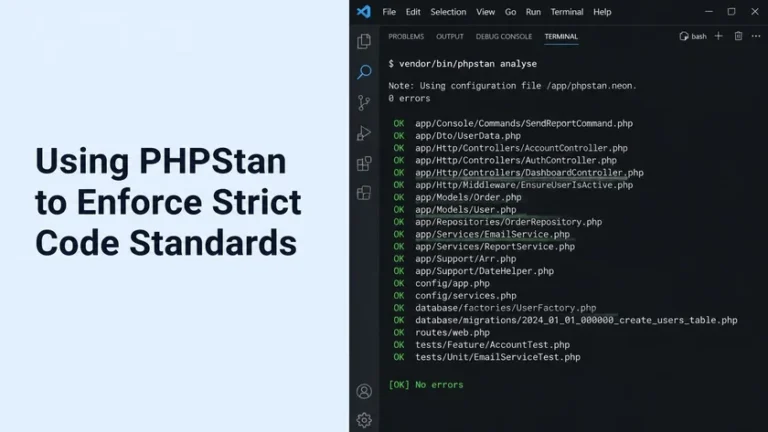Click the OK status beside routes/web.php
The image size is (768, 432).
click(399, 332)
